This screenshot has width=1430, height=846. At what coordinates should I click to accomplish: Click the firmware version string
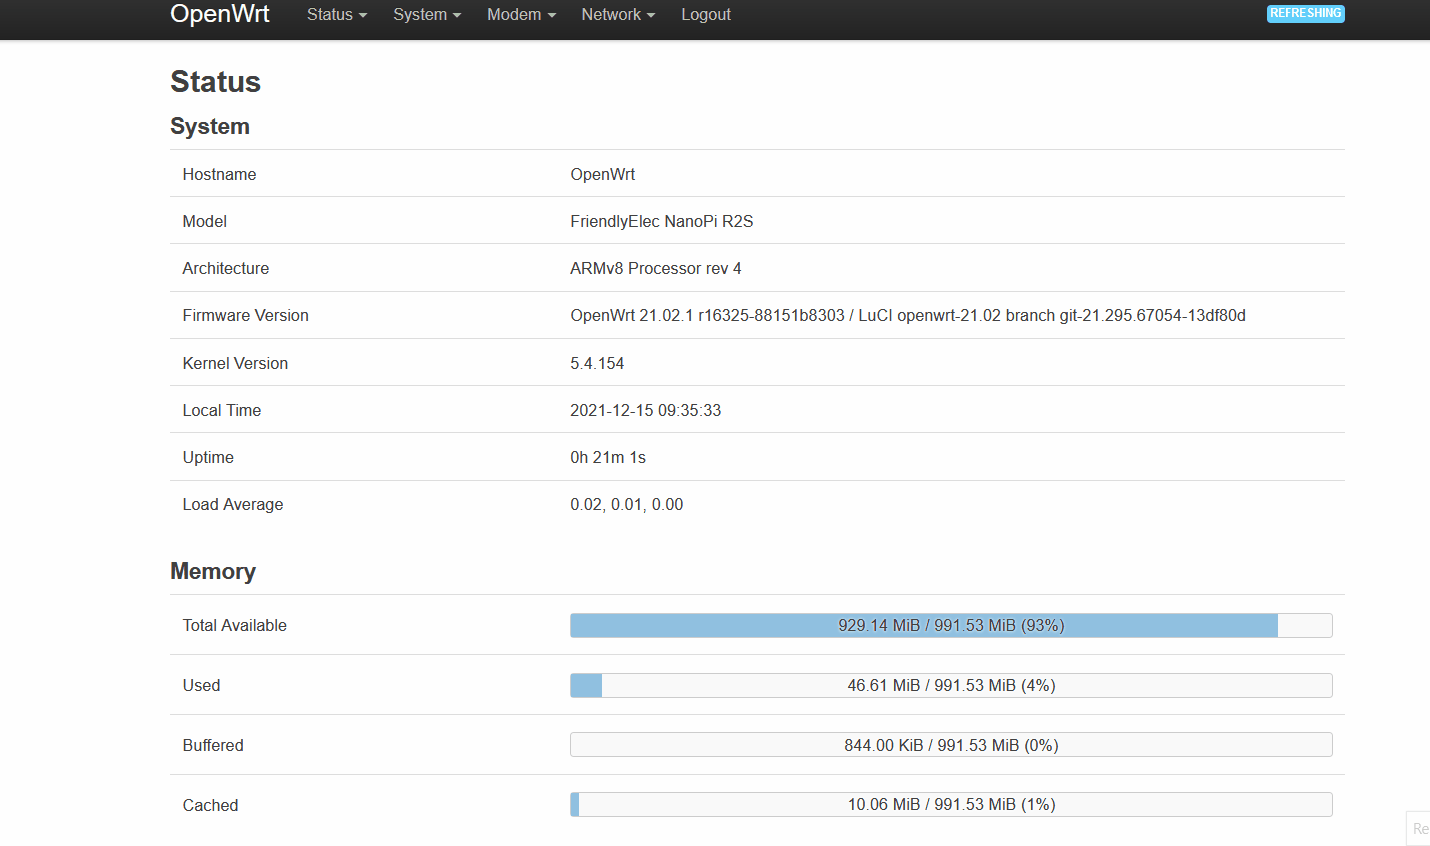(x=908, y=315)
